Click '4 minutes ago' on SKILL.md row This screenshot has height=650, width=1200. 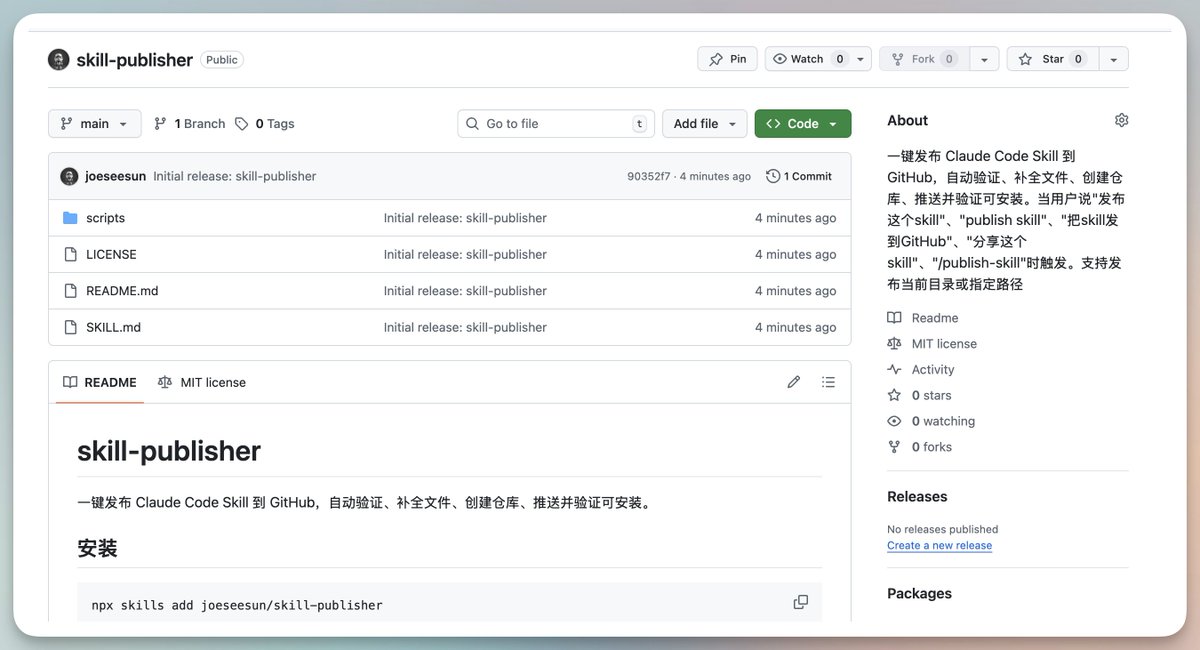pos(795,327)
